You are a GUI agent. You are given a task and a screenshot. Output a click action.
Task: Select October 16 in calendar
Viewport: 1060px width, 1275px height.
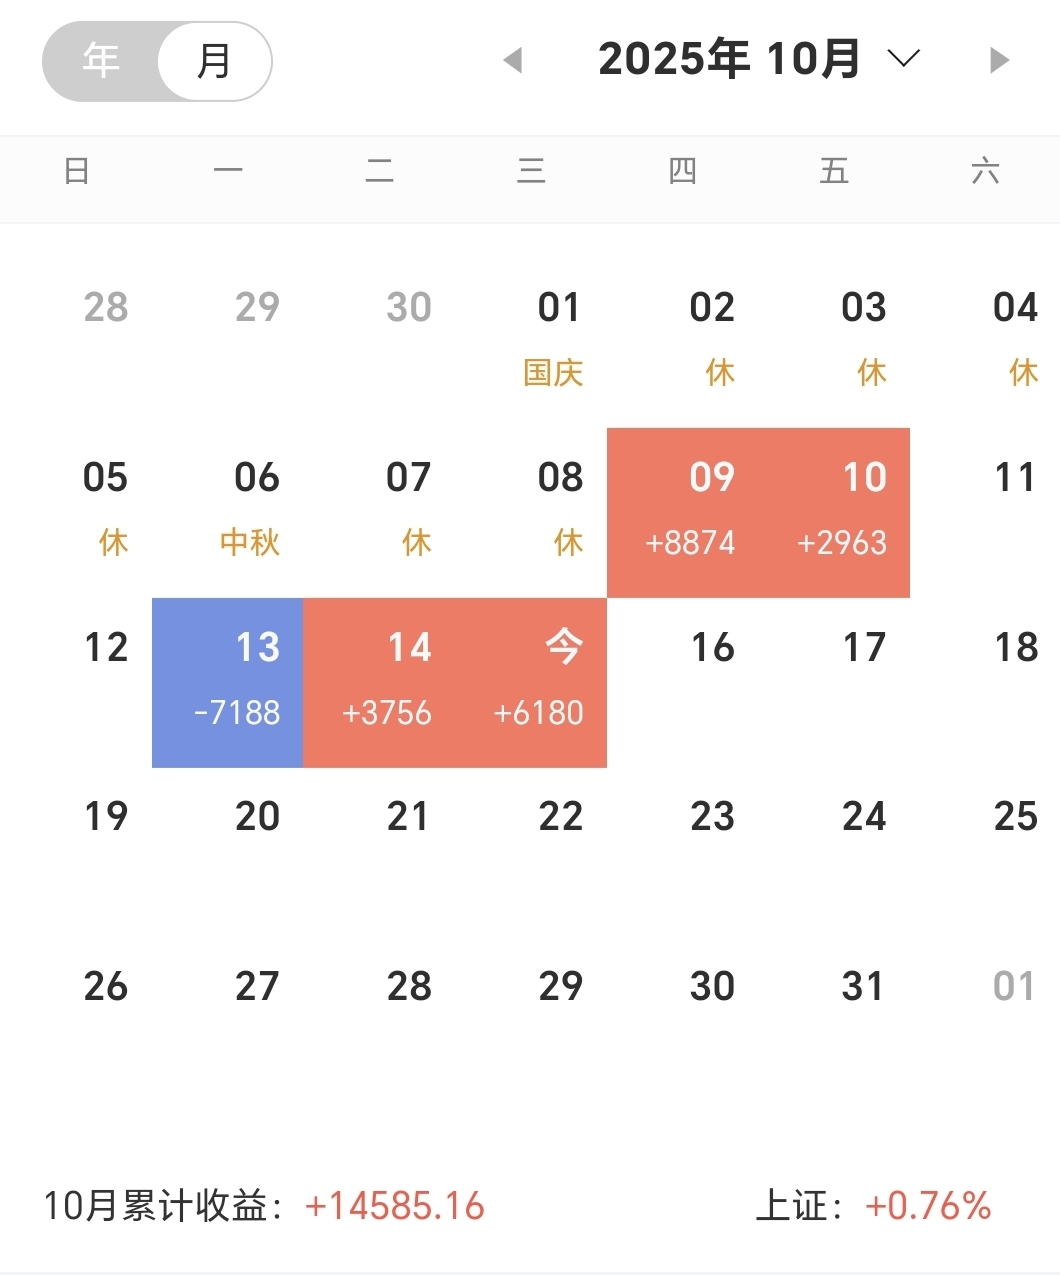point(683,683)
